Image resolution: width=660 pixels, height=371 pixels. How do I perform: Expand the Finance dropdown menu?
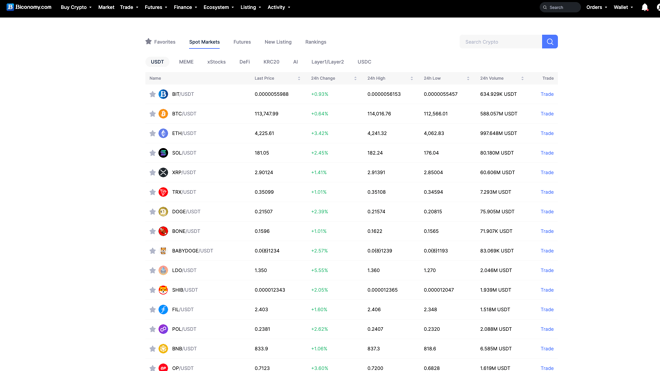(x=185, y=7)
